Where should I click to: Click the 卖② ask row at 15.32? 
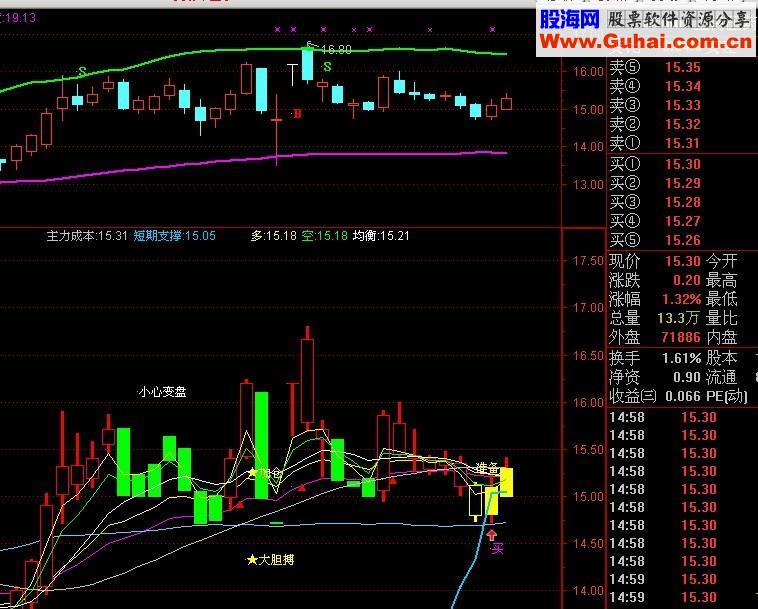pyautogui.click(x=655, y=124)
